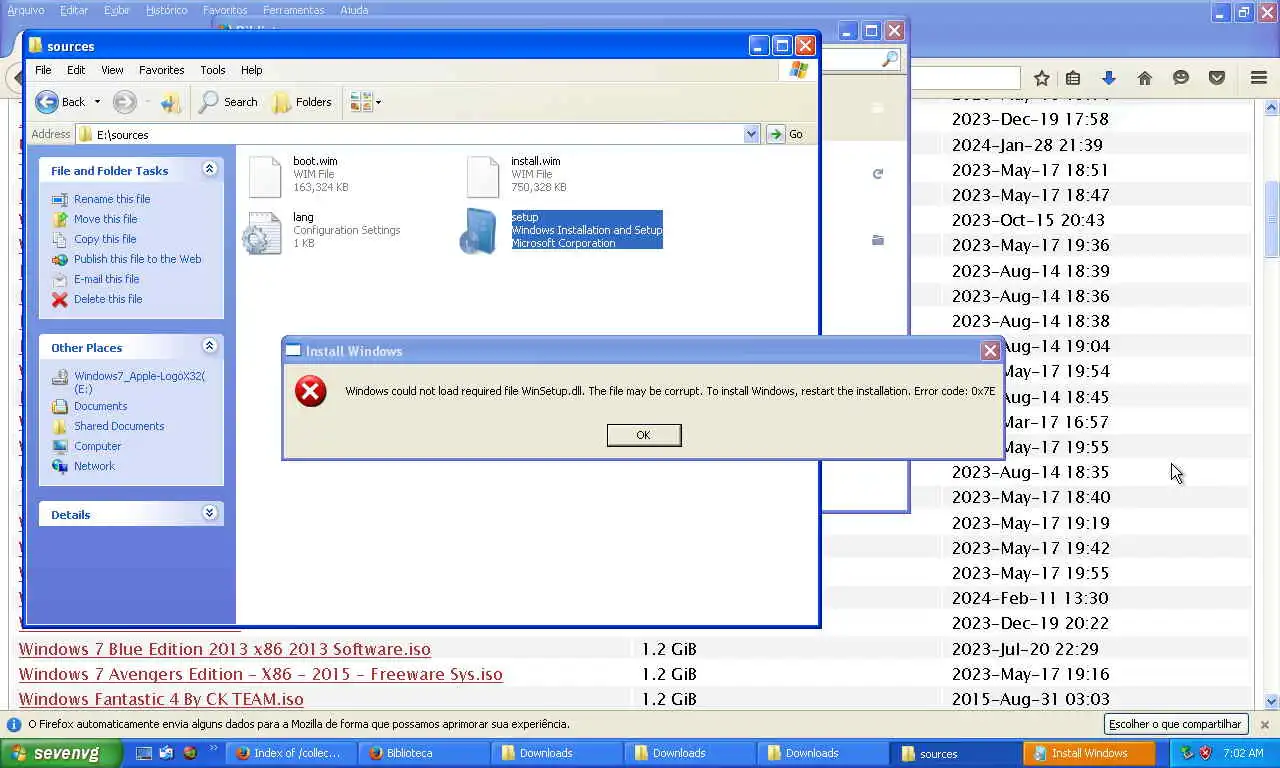
Task: Click Move this file task
Action: click(105, 219)
